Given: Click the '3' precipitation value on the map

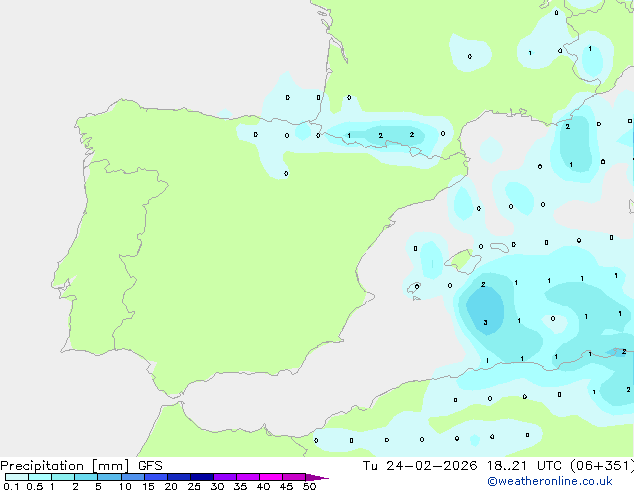Looking at the screenshot, I should tap(485, 322).
